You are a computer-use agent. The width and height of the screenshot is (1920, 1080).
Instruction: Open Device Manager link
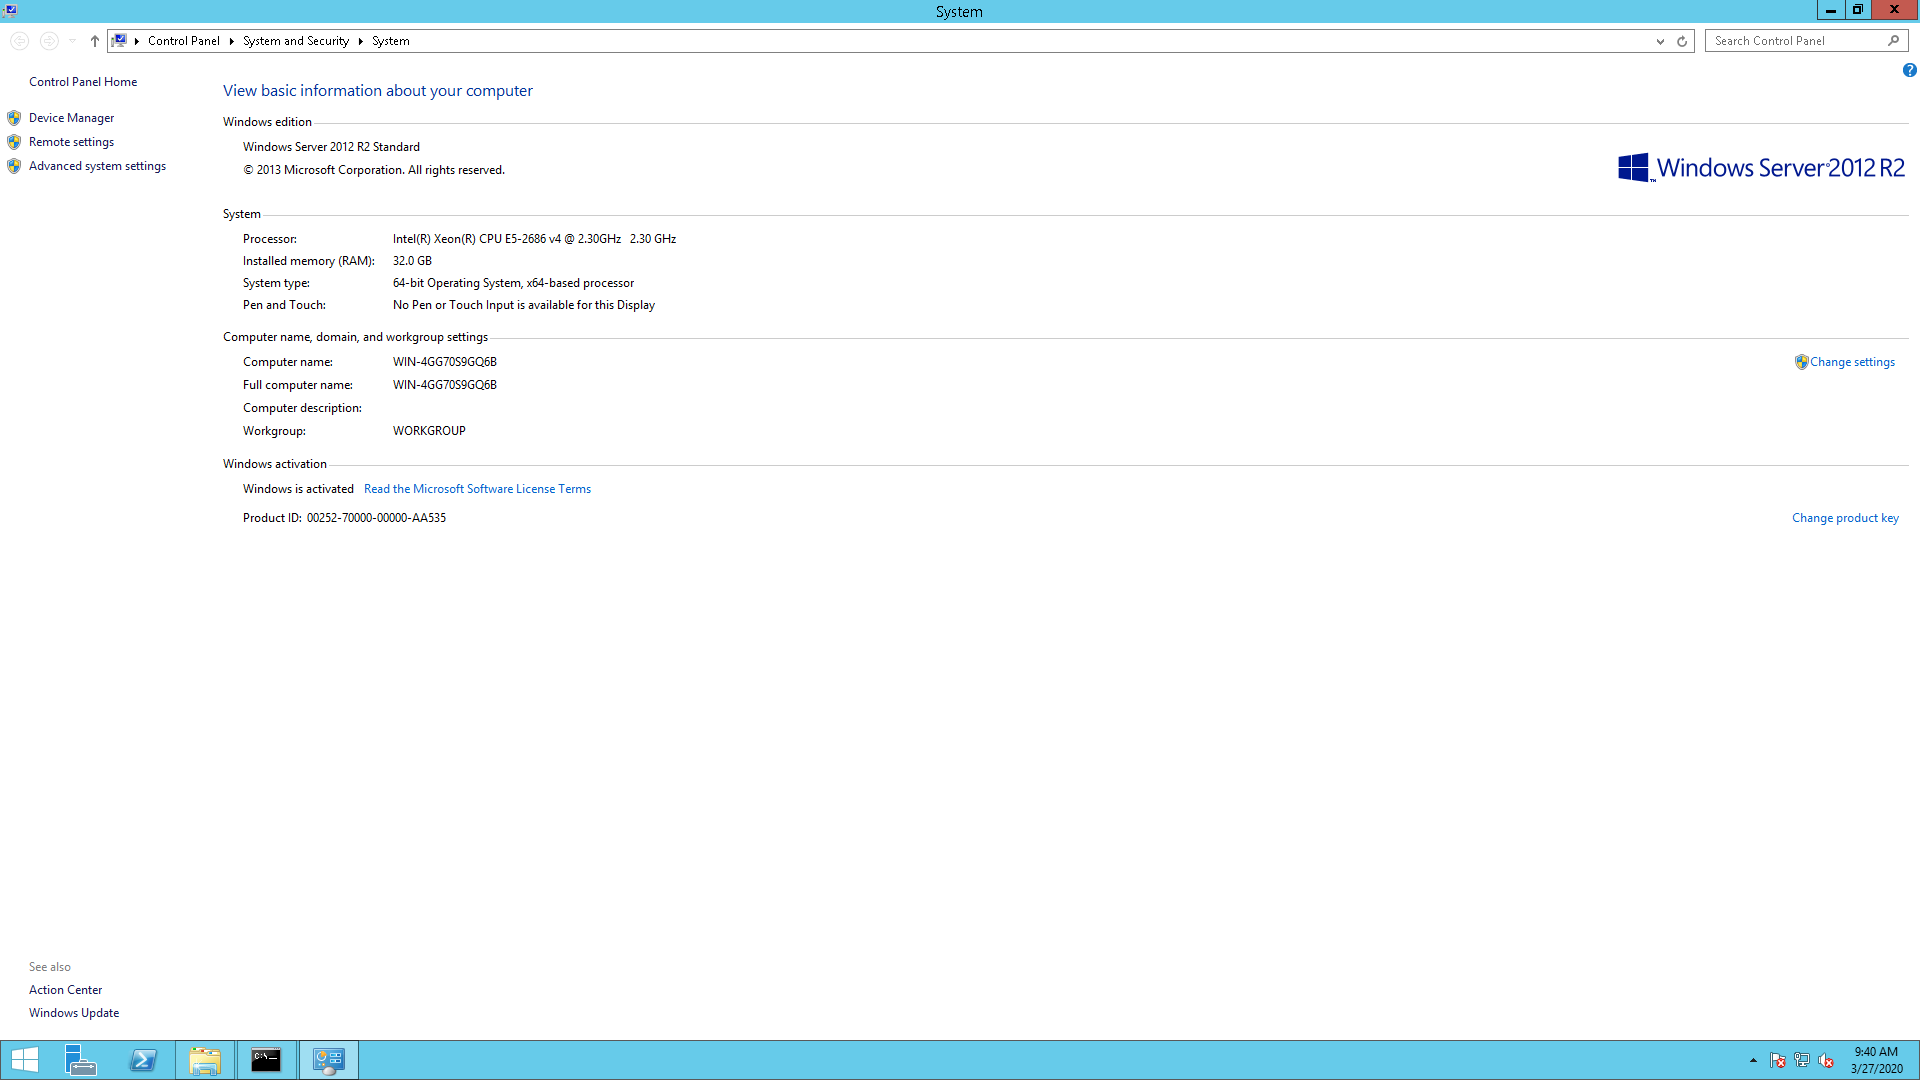pyautogui.click(x=71, y=118)
